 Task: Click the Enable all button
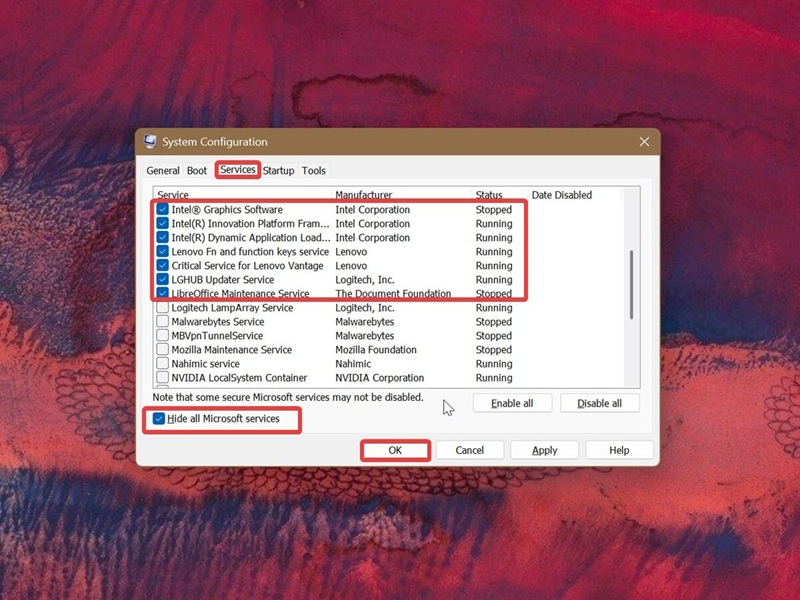click(512, 403)
